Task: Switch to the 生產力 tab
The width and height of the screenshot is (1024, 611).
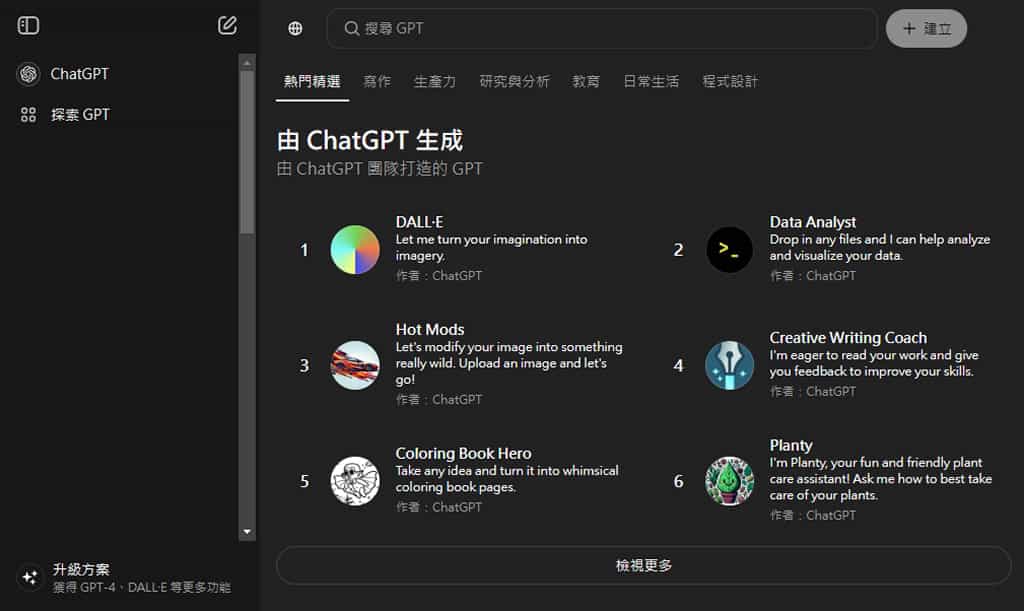Action: (x=435, y=82)
